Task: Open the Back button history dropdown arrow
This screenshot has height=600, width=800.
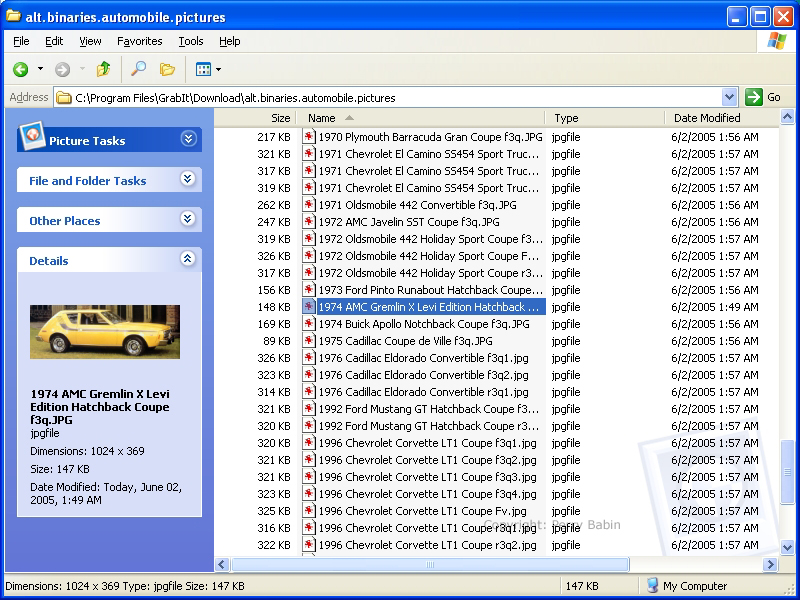Action: (40, 69)
